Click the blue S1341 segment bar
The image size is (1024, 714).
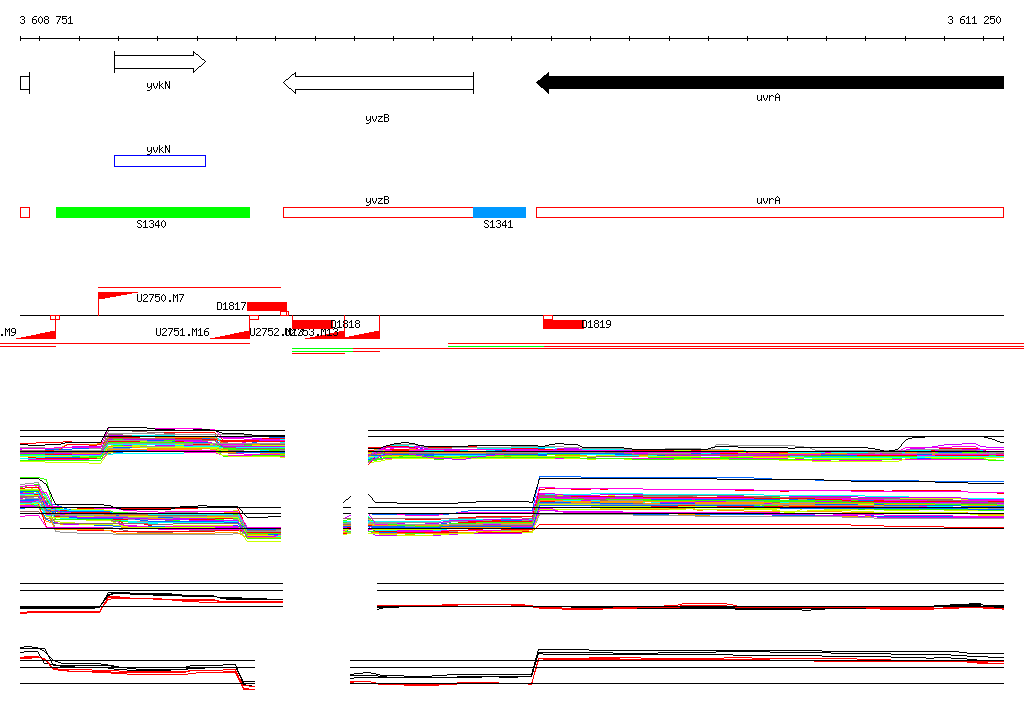[x=500, y=212]
